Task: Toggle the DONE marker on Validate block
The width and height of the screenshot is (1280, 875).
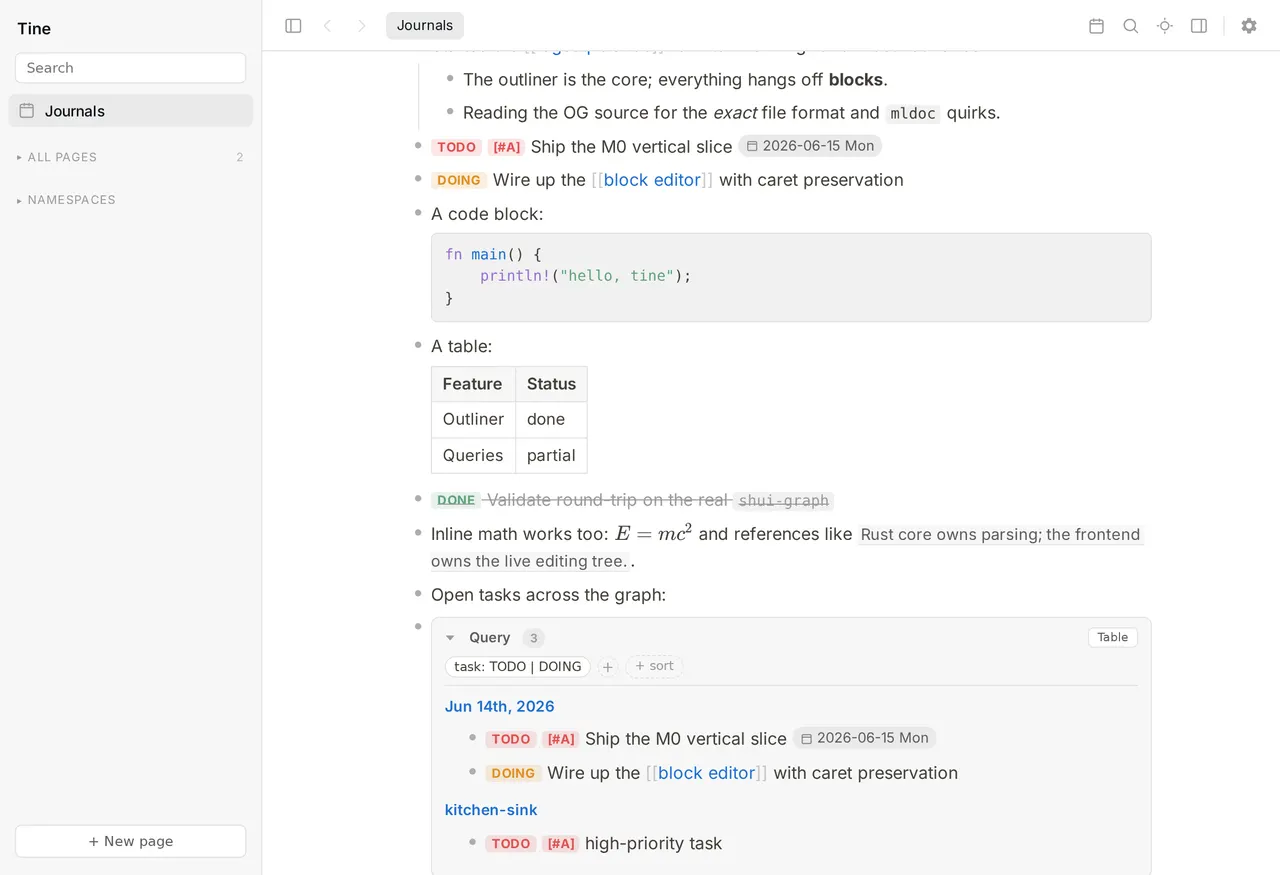Action: [456, 500]
